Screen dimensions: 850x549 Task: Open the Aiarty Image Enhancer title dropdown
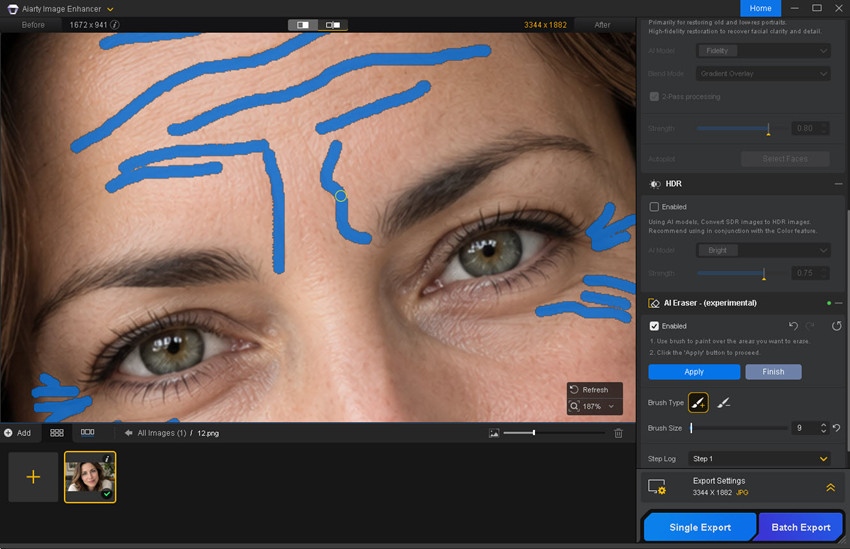click(x=110, y=9)
